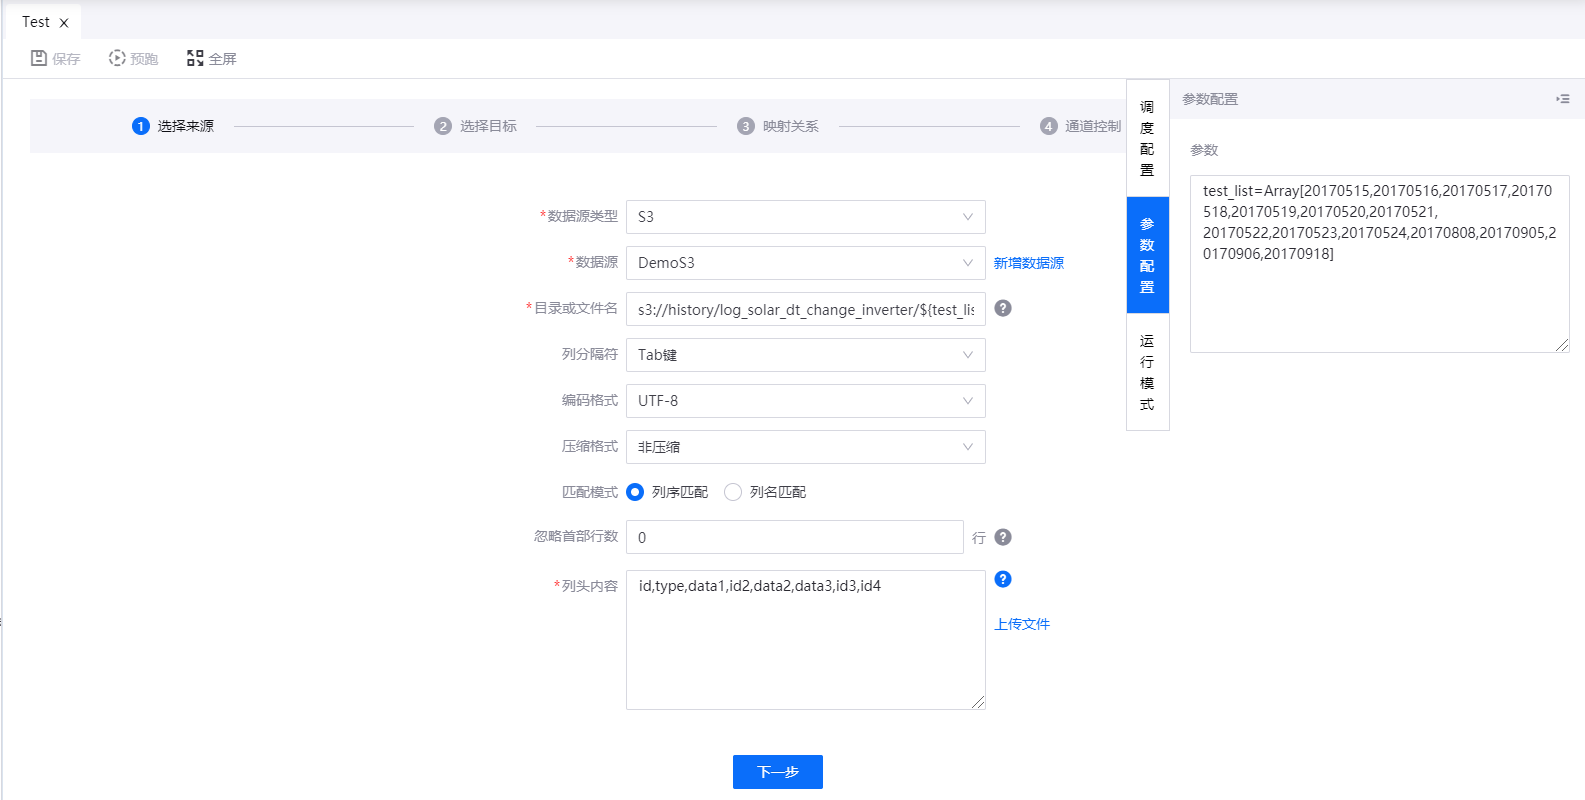Select 列名匹配 radio button
This screenshot has height=800, width=1585.
733,492
